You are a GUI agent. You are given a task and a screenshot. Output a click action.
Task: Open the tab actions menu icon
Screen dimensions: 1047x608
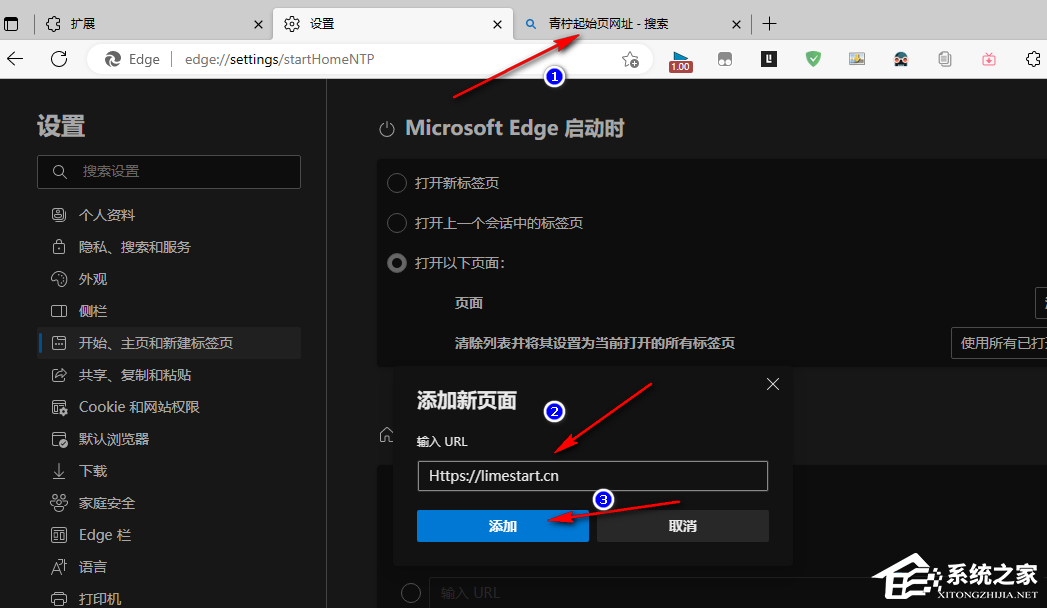pyautogui.click(x=12, y=24)
